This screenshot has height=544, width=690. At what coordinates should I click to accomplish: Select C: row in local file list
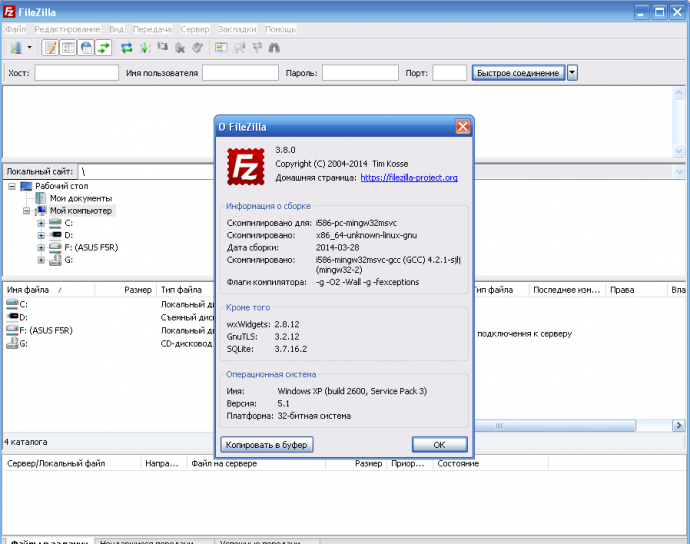point(109,304)
